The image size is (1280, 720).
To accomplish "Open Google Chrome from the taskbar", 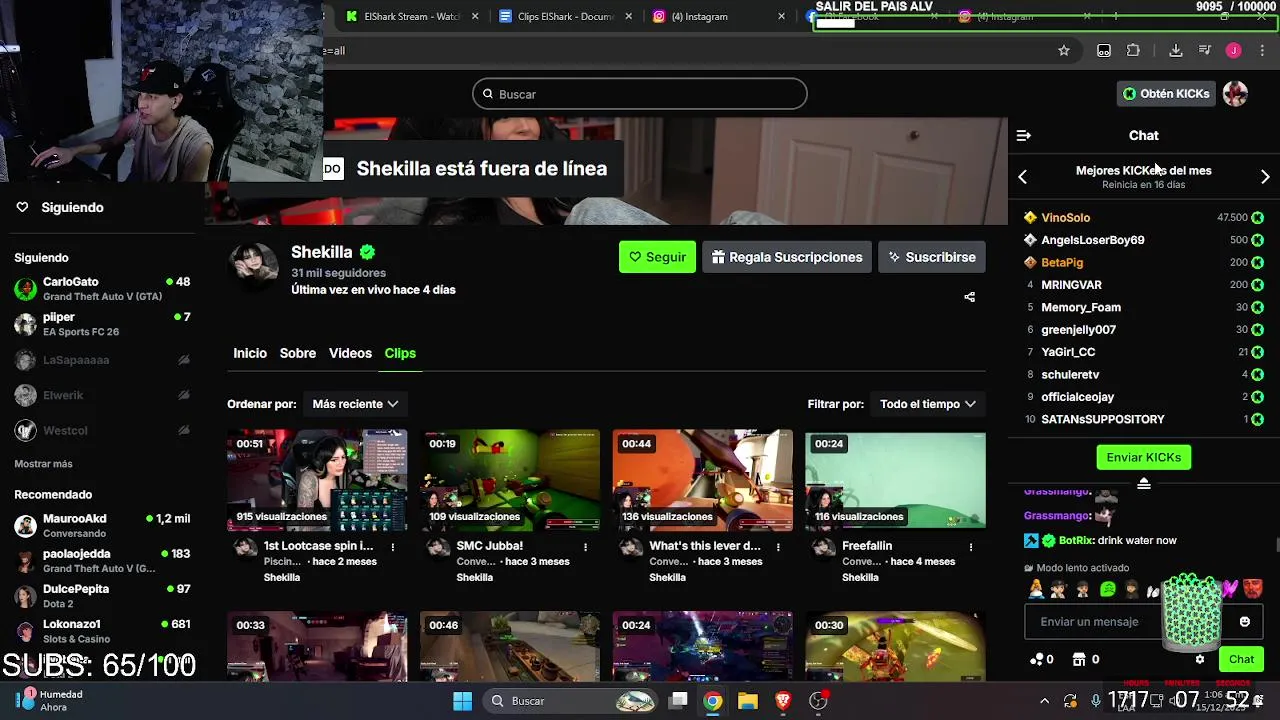I will [712, 701].
